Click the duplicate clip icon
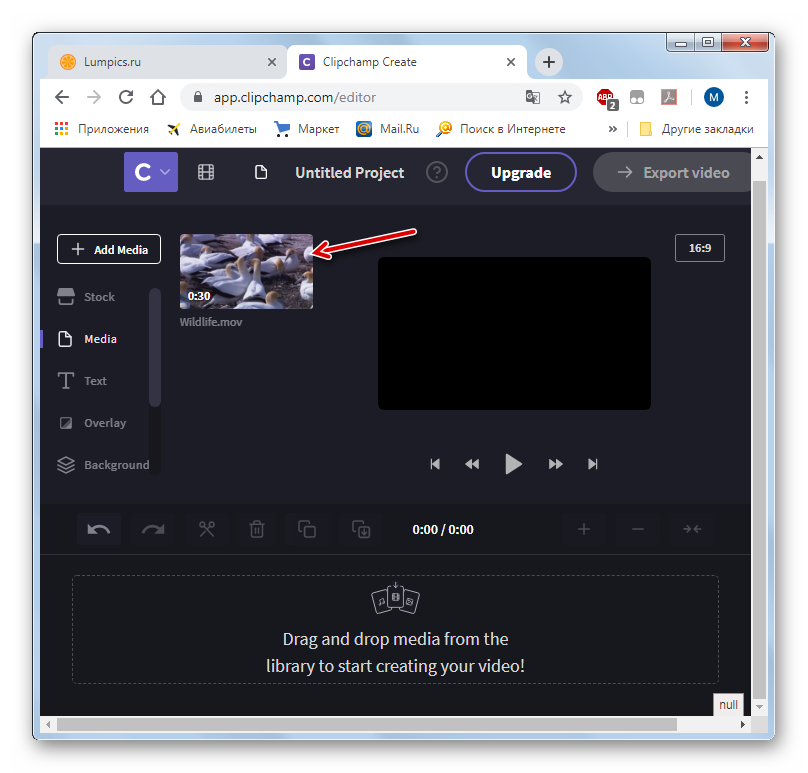The width and height of the screenshot is (808, 773). [x=360, y=529]
